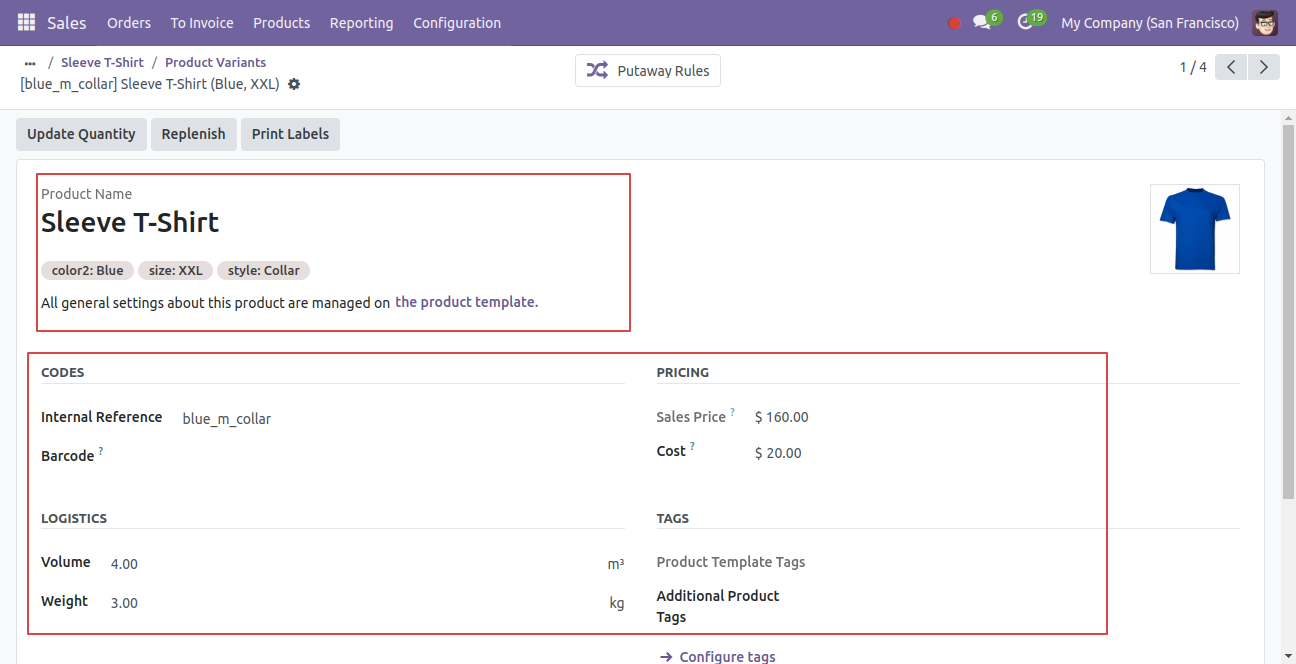Edit the Internal Reference field
This screenshot has width=1296, height=664.
click(403, 419)
